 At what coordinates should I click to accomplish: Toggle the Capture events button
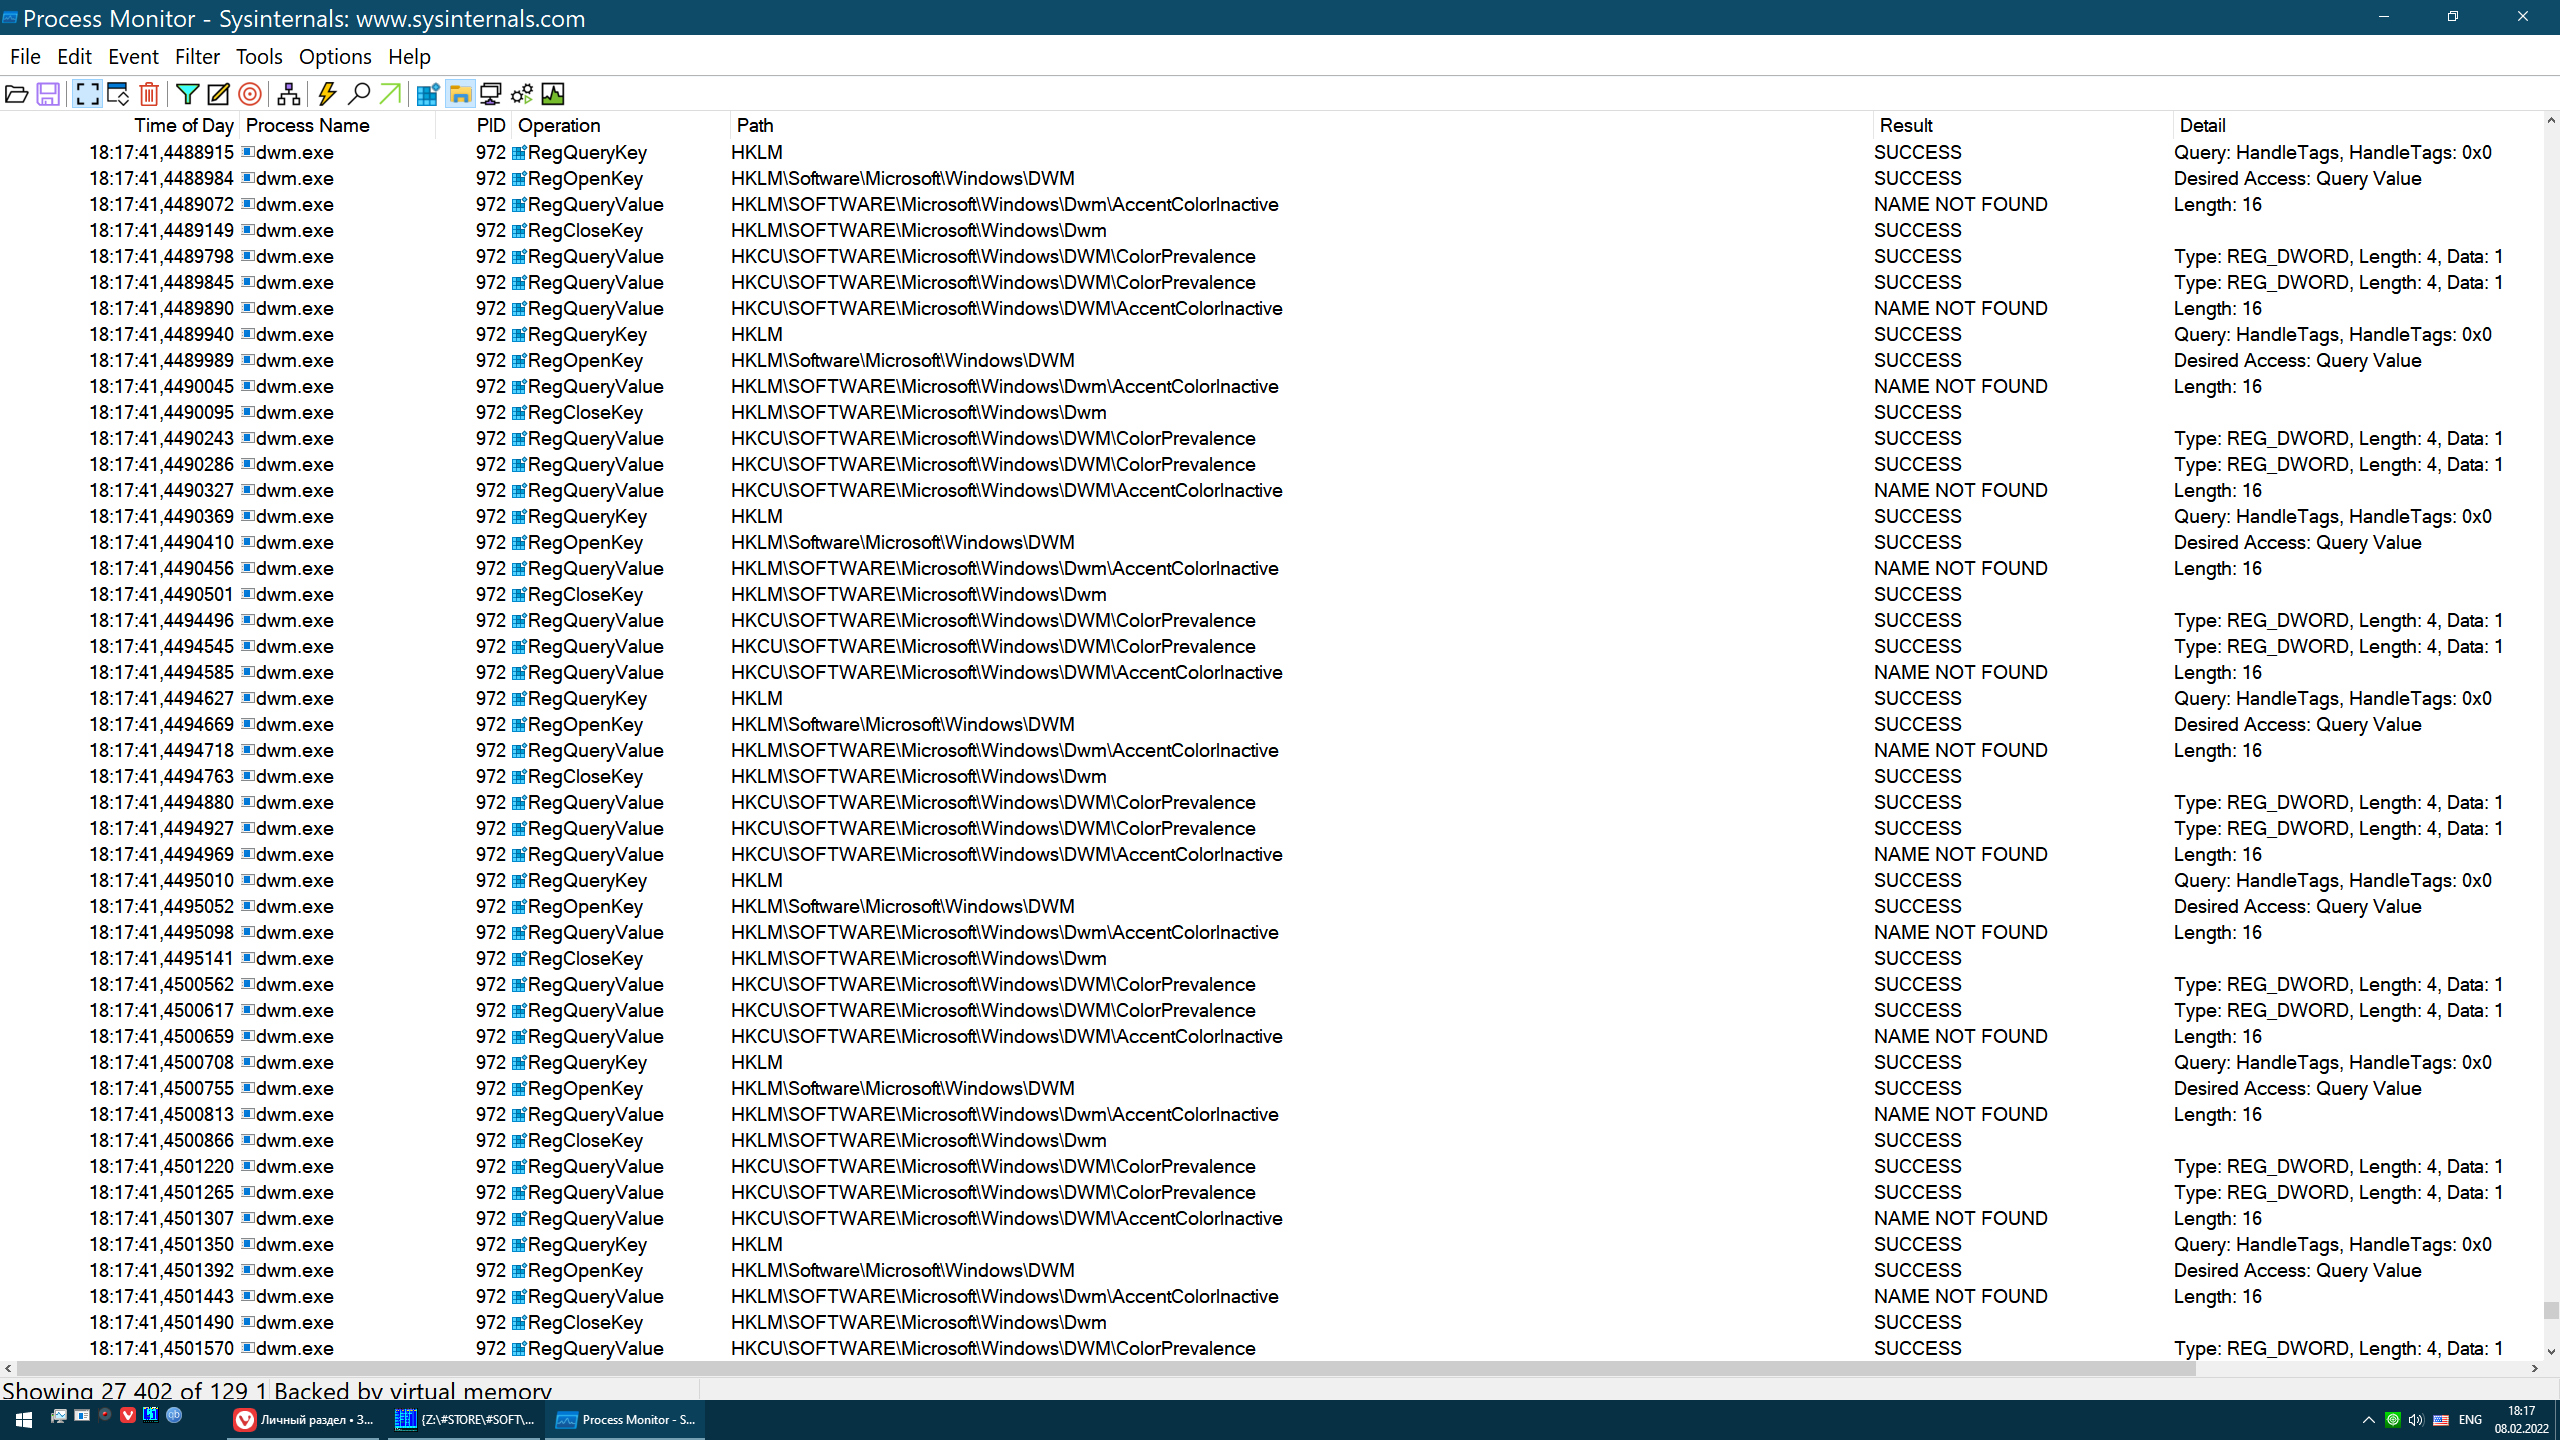pos(87,94)
